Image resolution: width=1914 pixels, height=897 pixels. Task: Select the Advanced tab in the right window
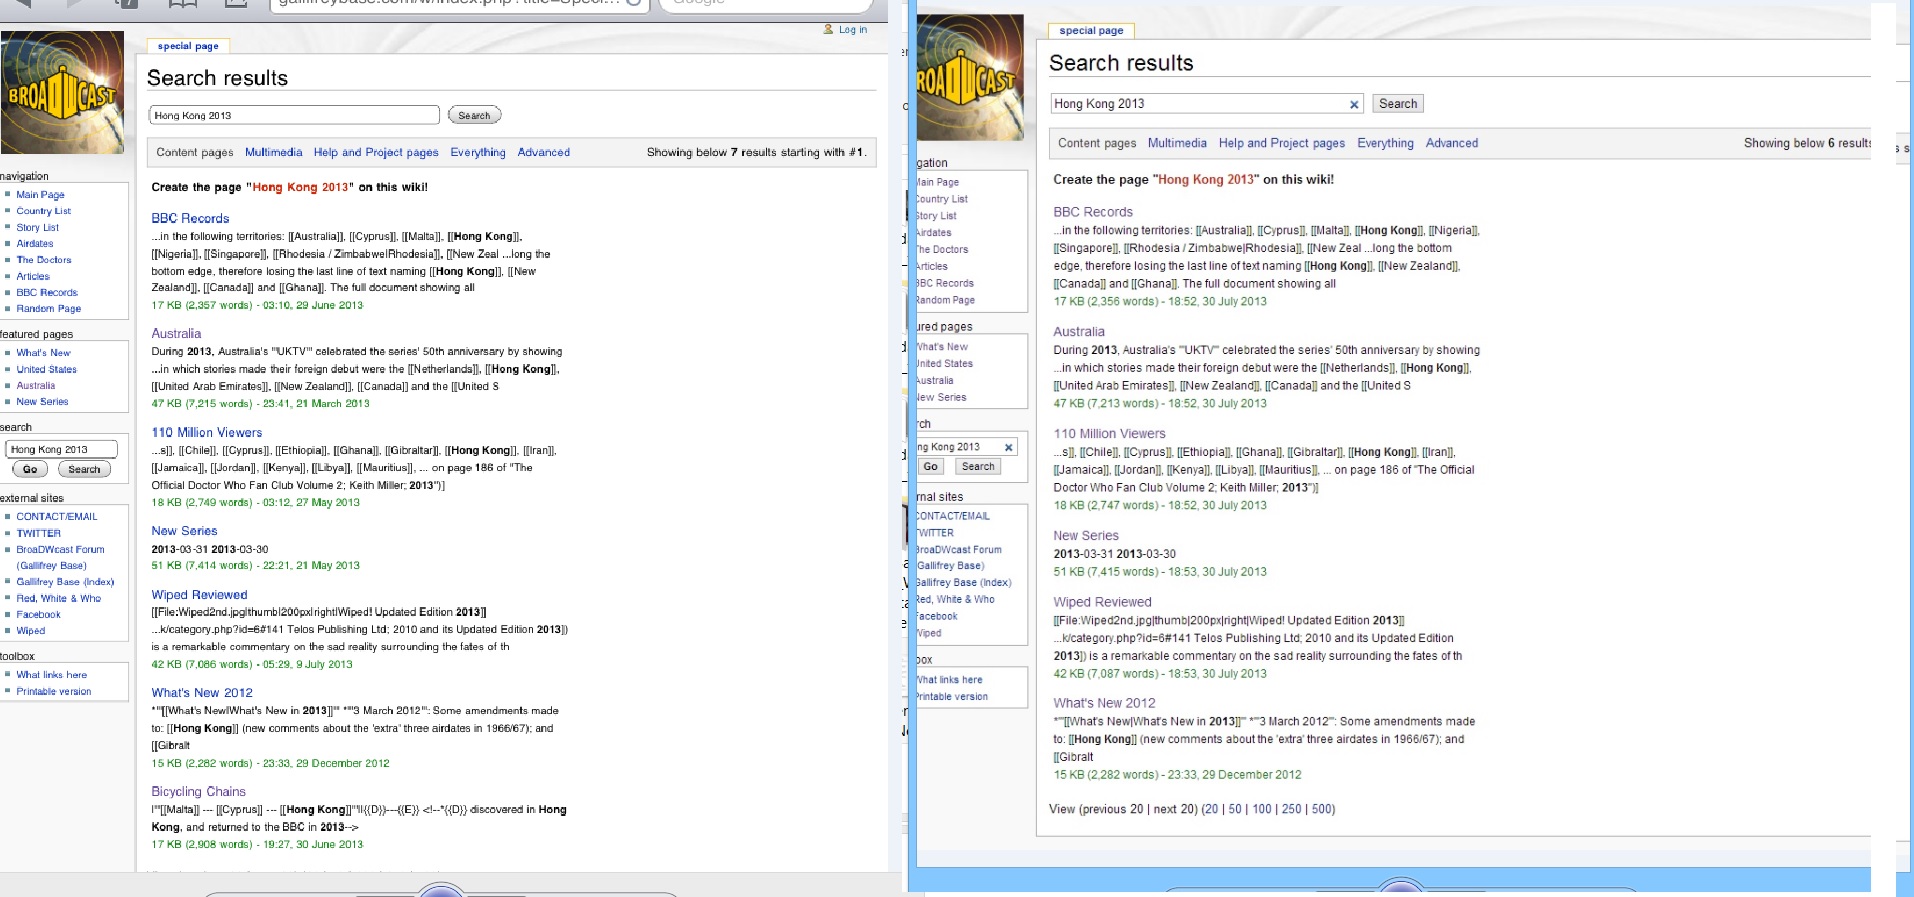[1451, 143]
